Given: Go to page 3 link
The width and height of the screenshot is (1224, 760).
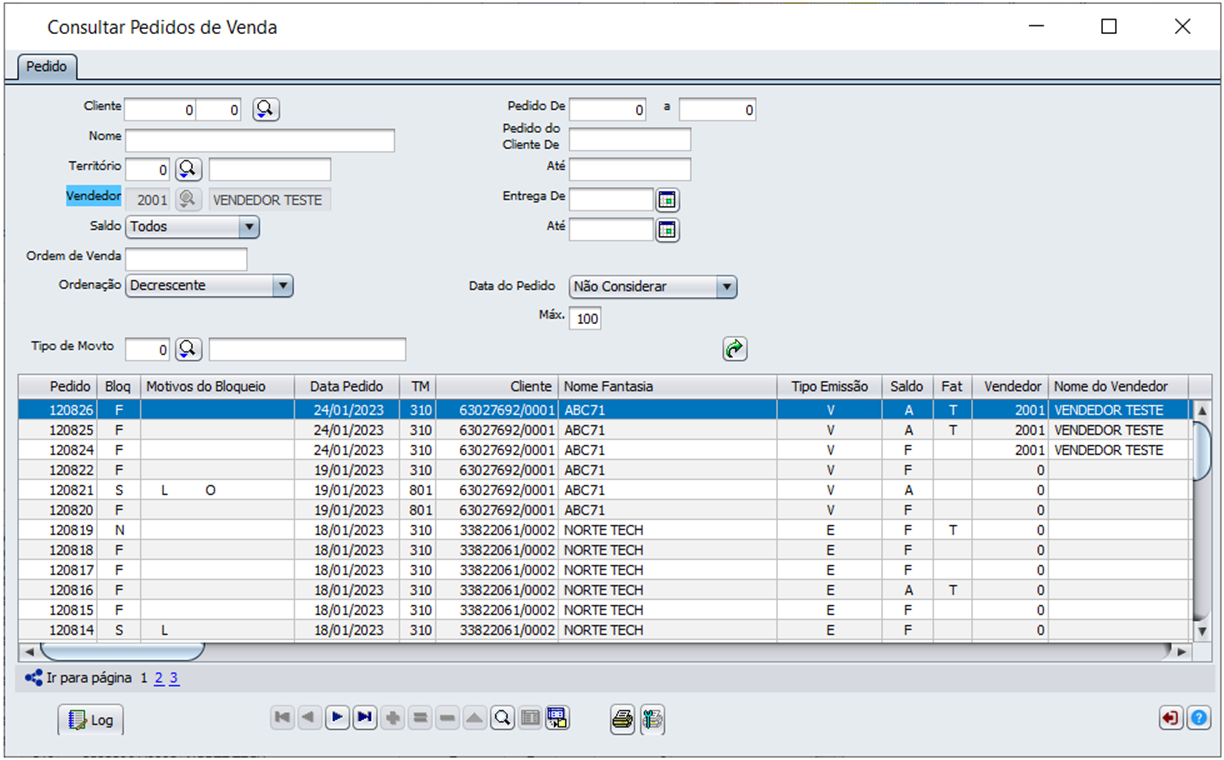Looking at the screenshot, I should (x=173, y=678).
